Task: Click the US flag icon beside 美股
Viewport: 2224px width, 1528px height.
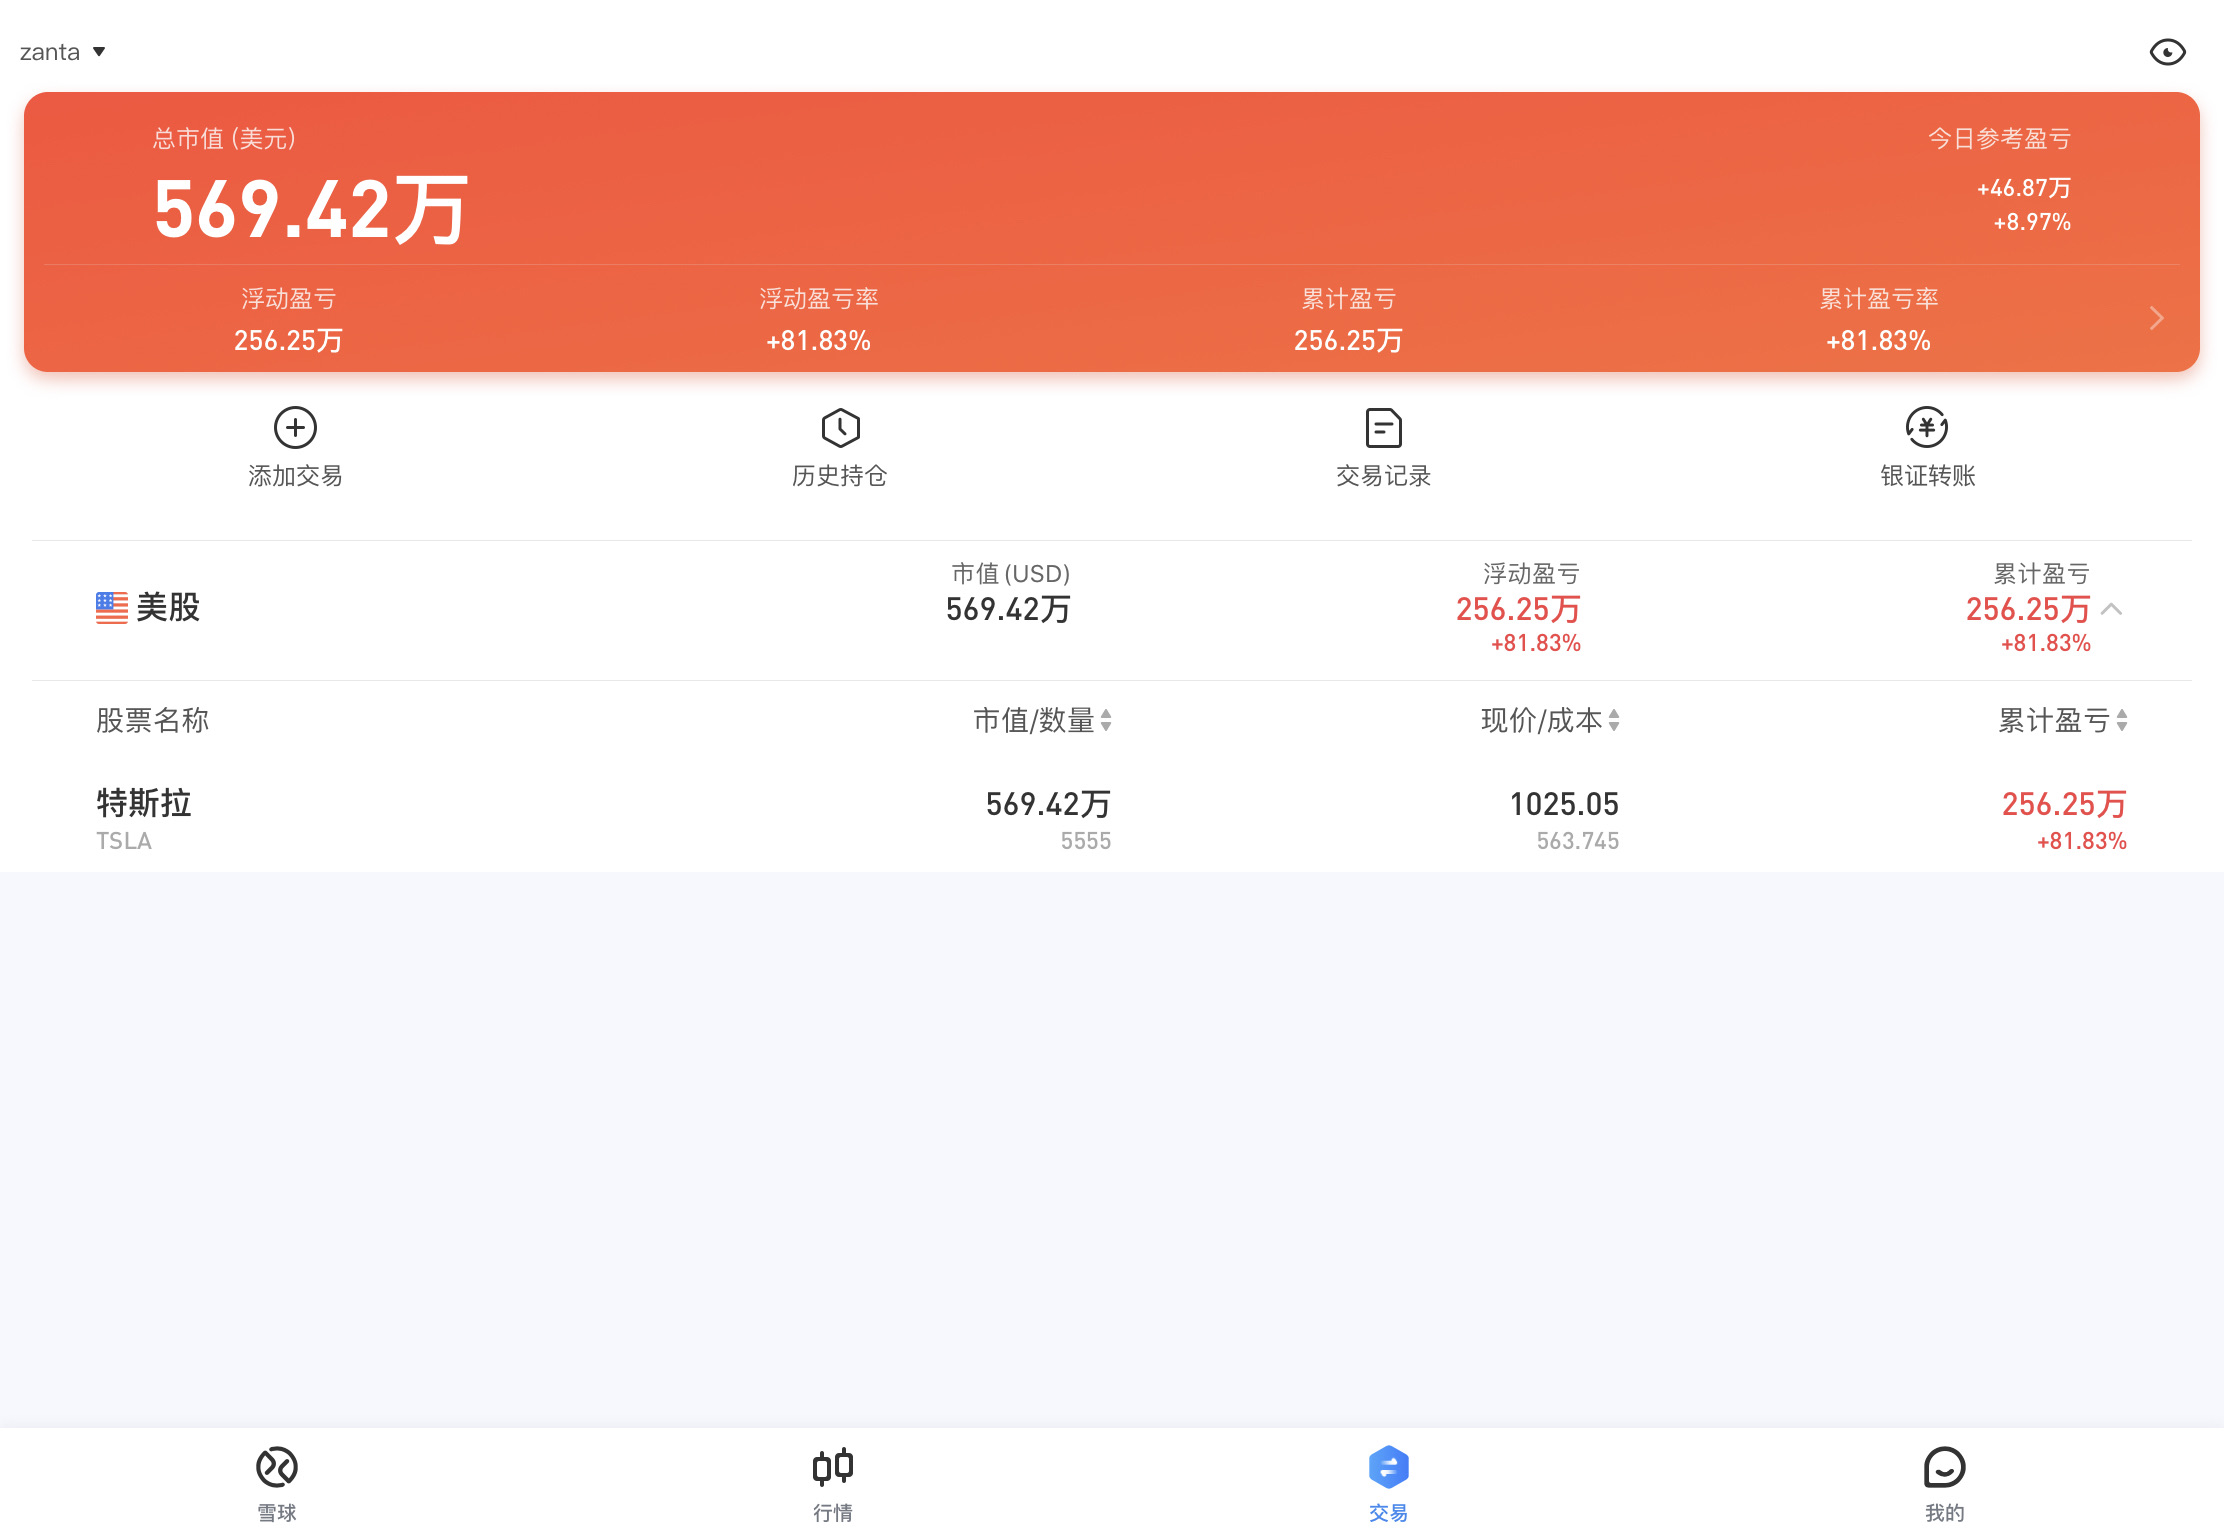Action: click(111, 607)
